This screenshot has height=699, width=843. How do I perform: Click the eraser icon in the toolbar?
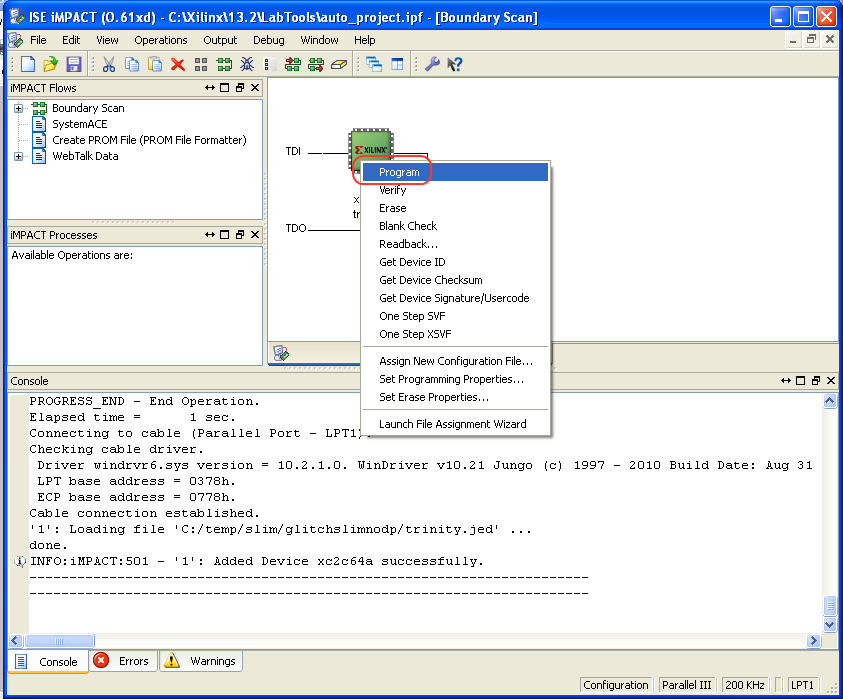coord(338,64)
